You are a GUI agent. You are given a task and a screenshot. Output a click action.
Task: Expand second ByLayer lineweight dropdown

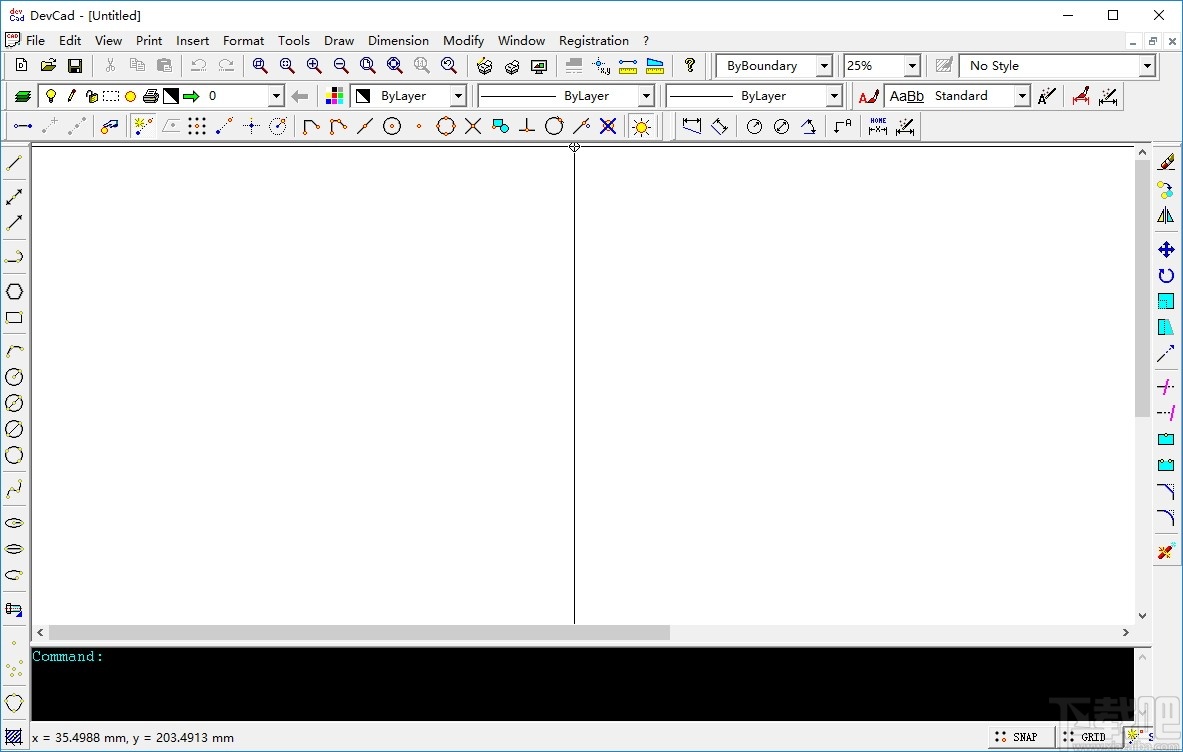(x=834, y=96)
